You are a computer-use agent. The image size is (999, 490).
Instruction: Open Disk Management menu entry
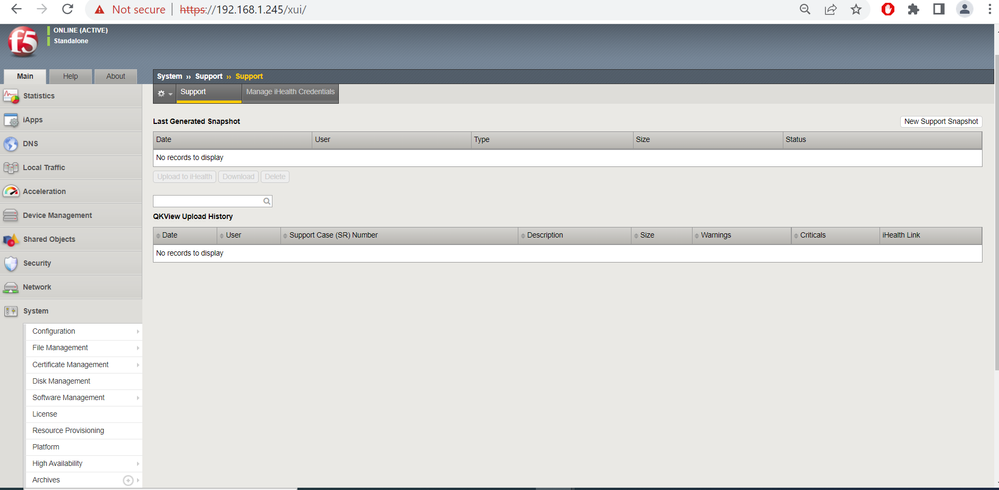click(83, 382)
